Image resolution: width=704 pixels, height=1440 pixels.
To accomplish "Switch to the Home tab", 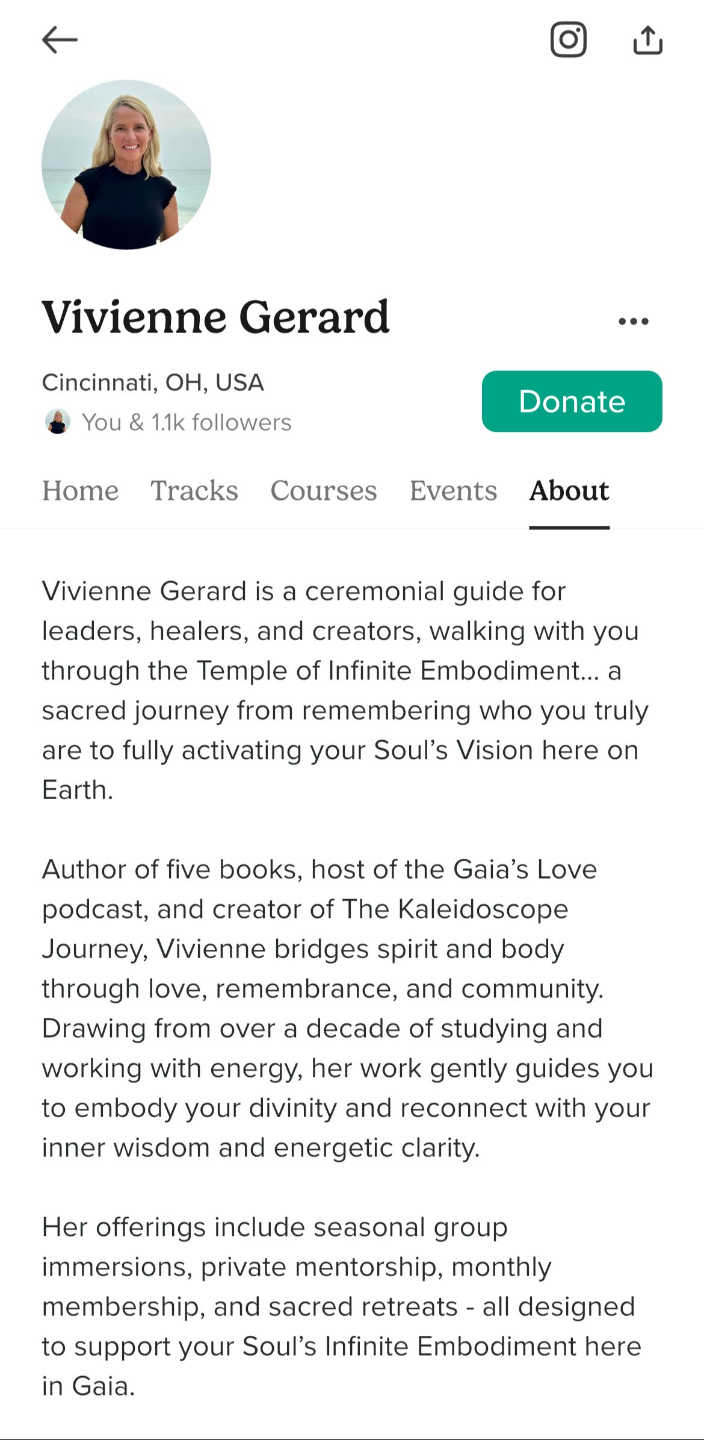I will (x=80, y=490).
